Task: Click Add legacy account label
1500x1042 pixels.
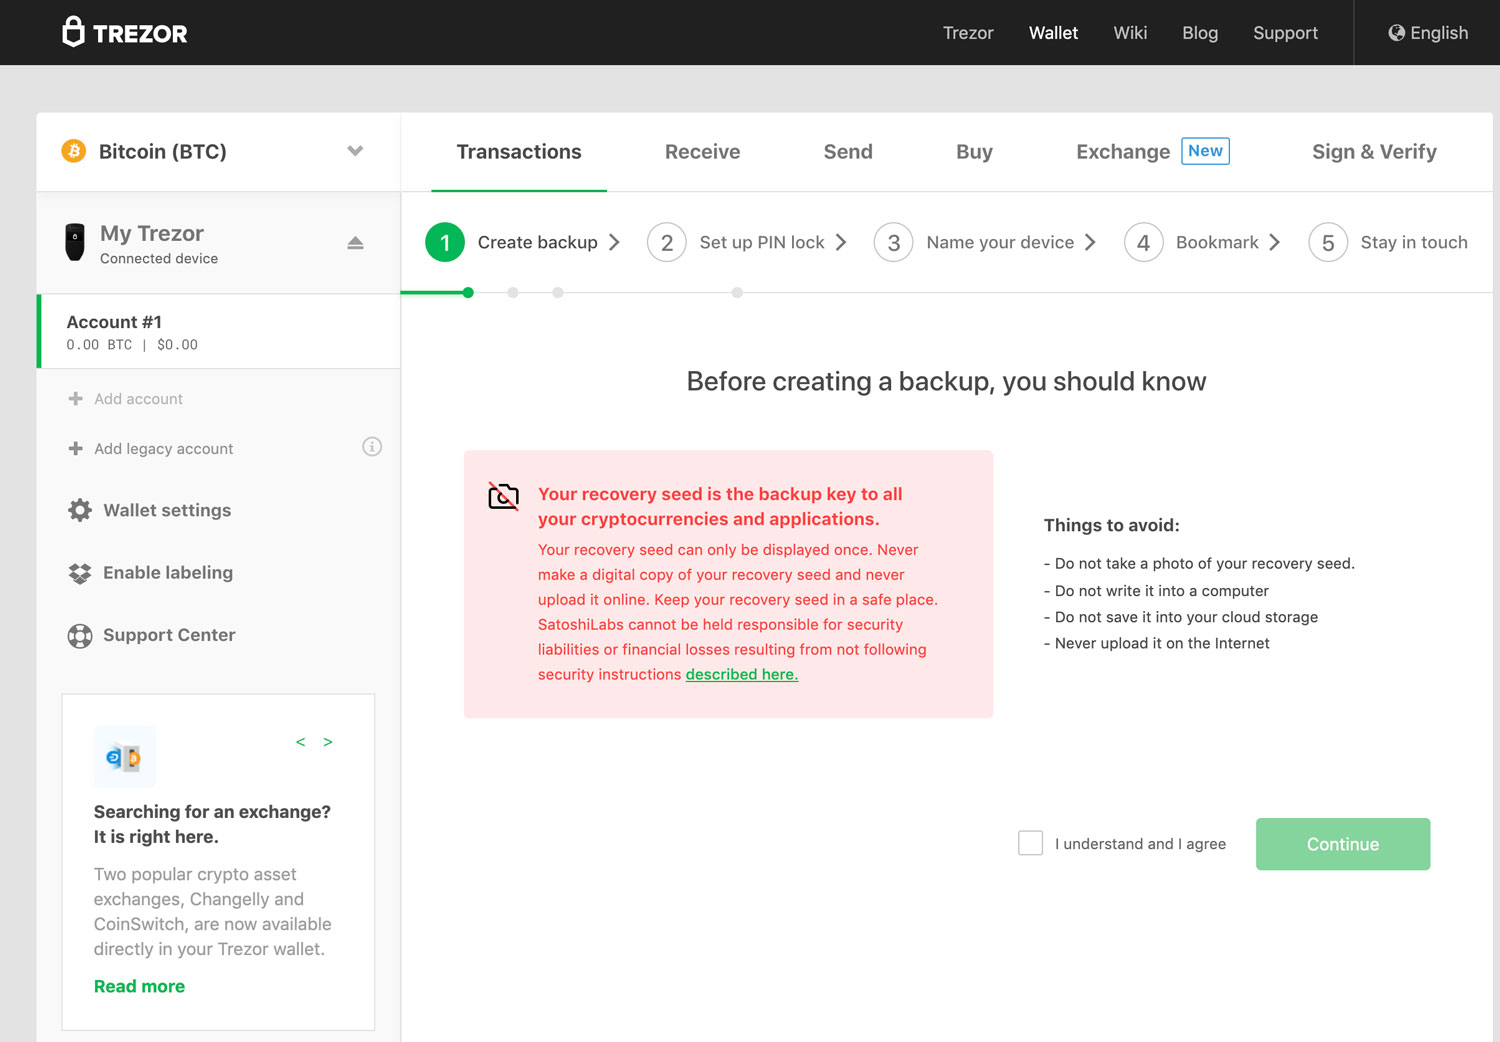Action: click(163, 449)
